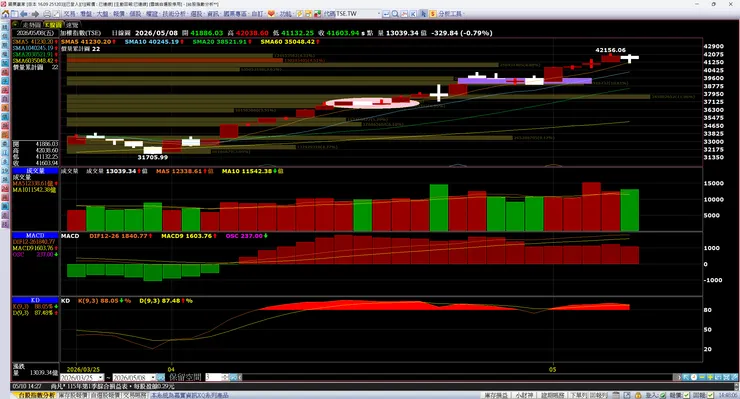Click the MA10 11542.38 volume legend
The width and height of the screenshot is (740, 399).
point(252,171)
